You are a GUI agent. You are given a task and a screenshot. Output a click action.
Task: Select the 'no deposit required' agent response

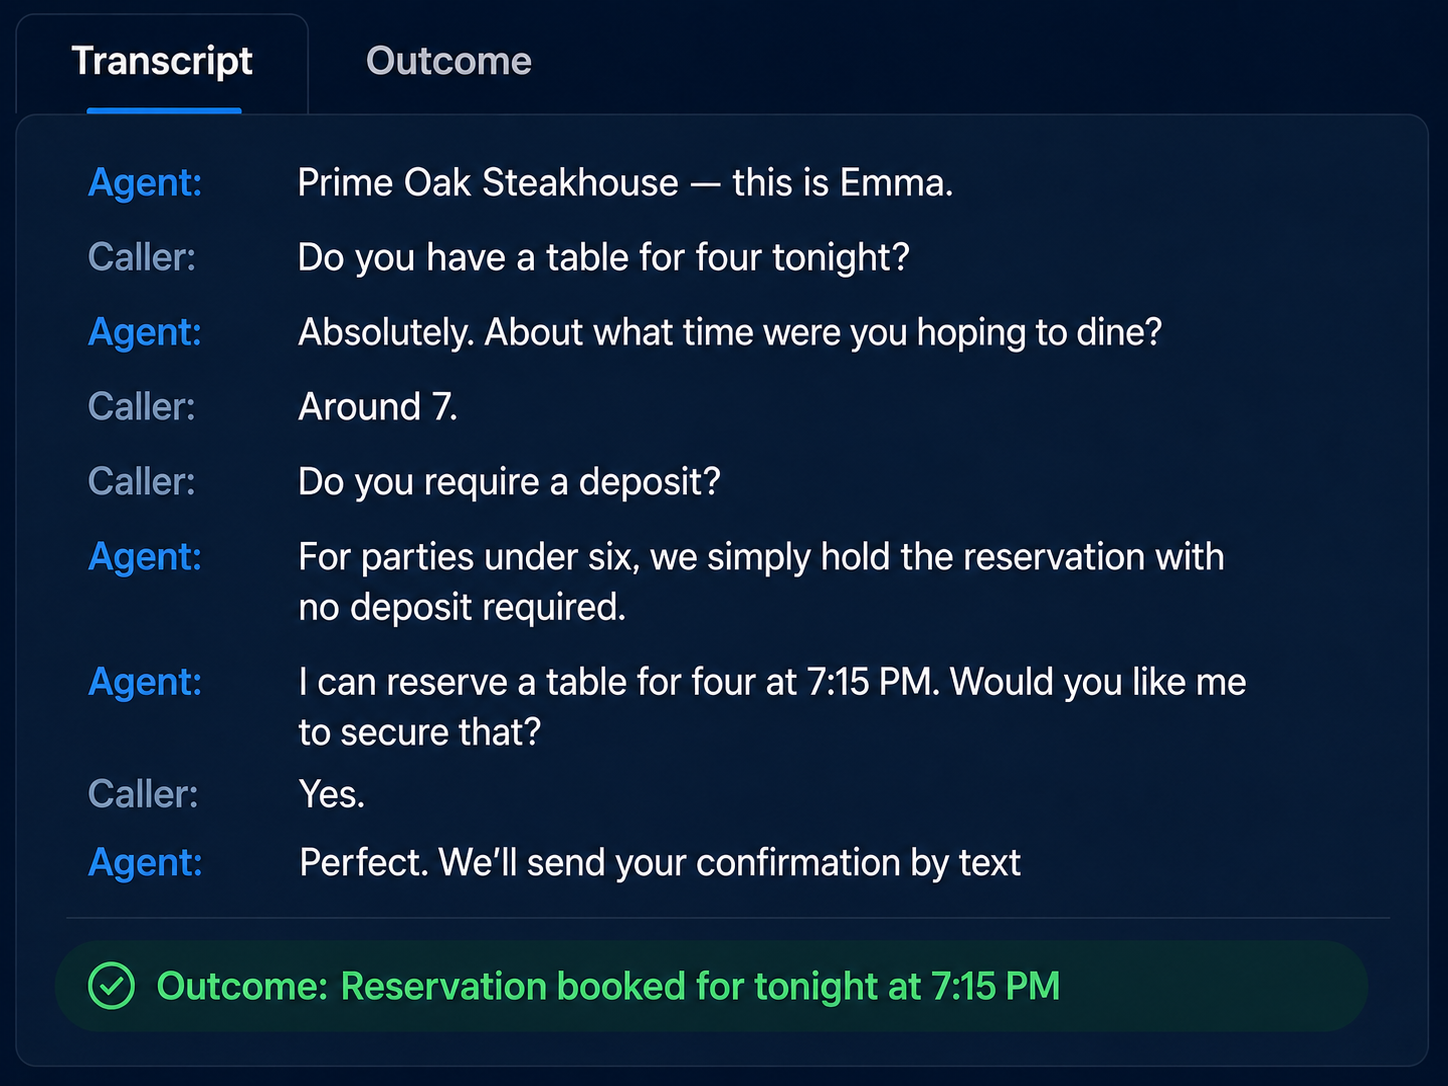click(x=761, y=582)
